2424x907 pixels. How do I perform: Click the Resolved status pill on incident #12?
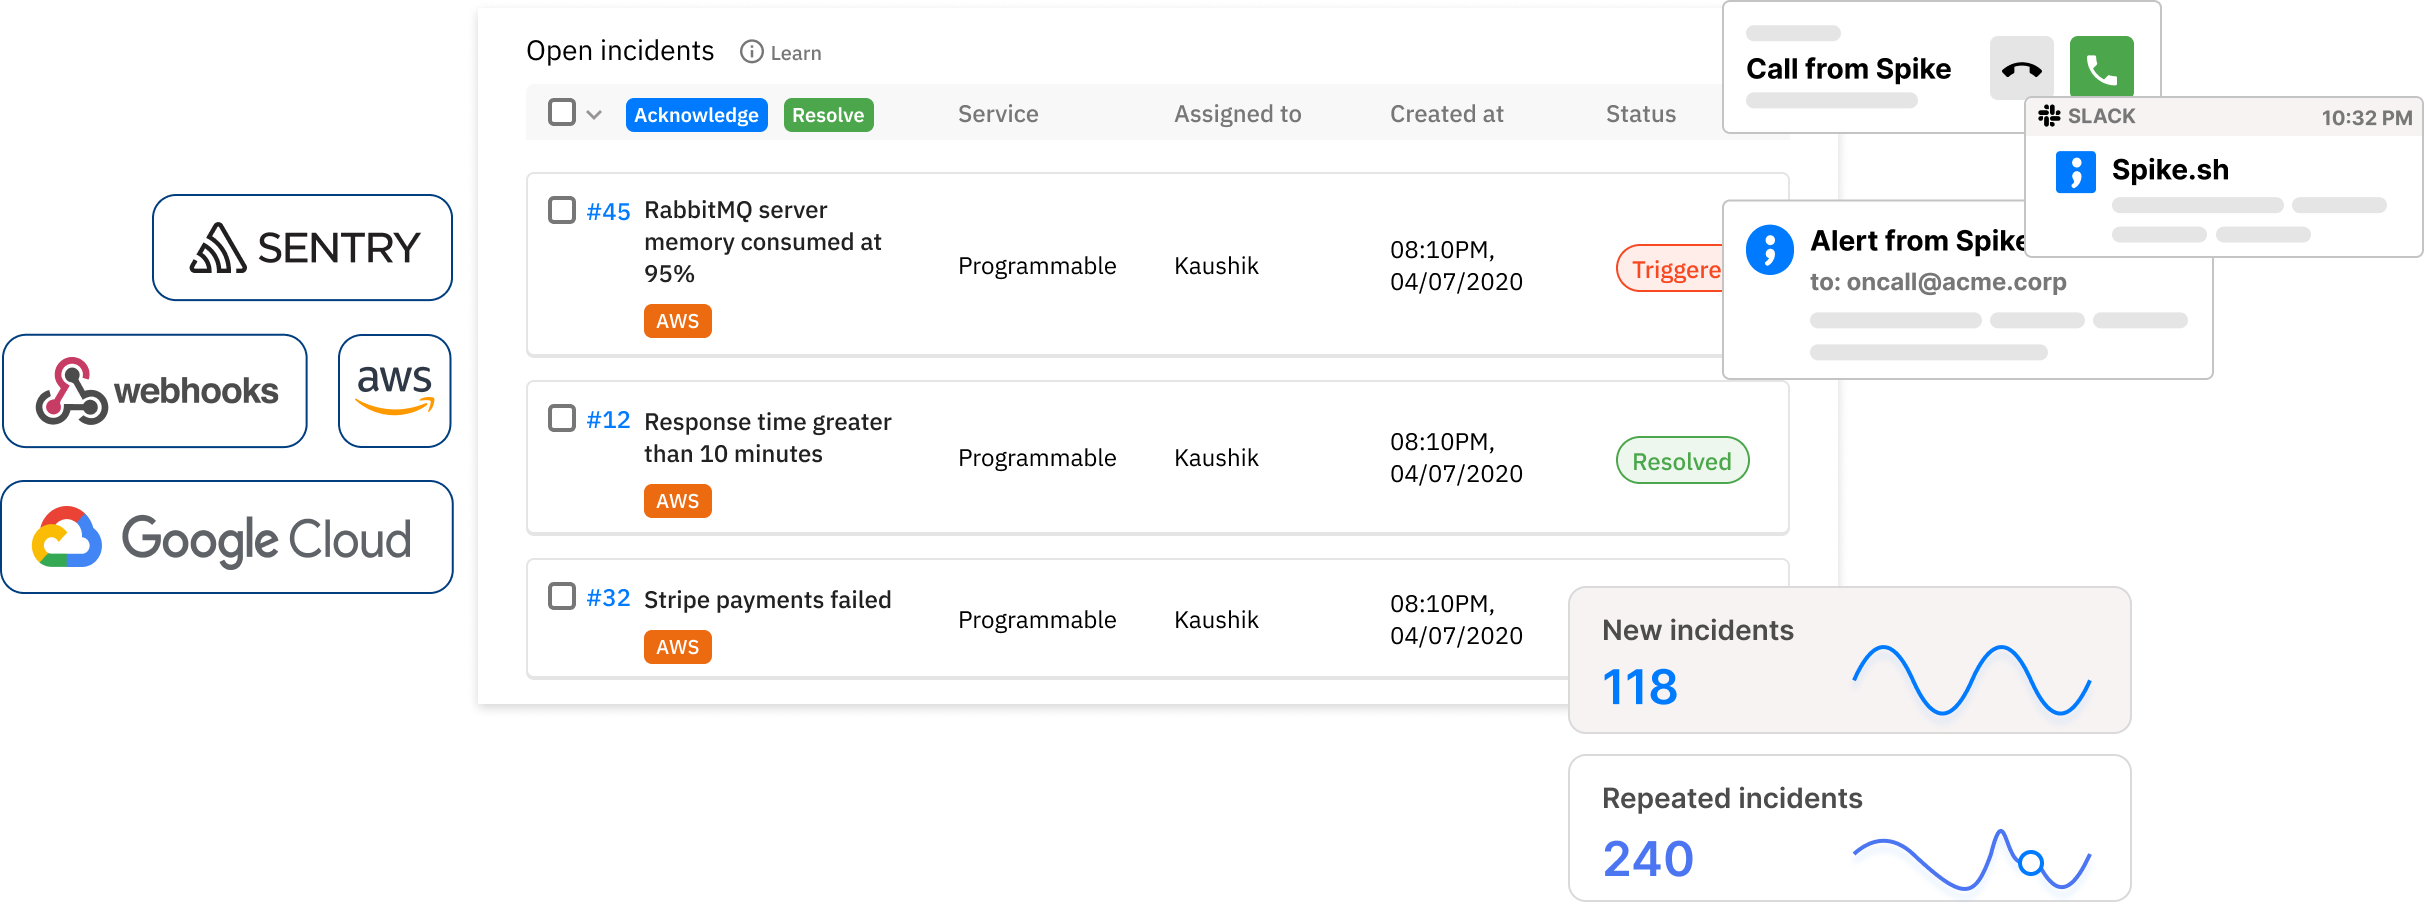pos(1681,460)
